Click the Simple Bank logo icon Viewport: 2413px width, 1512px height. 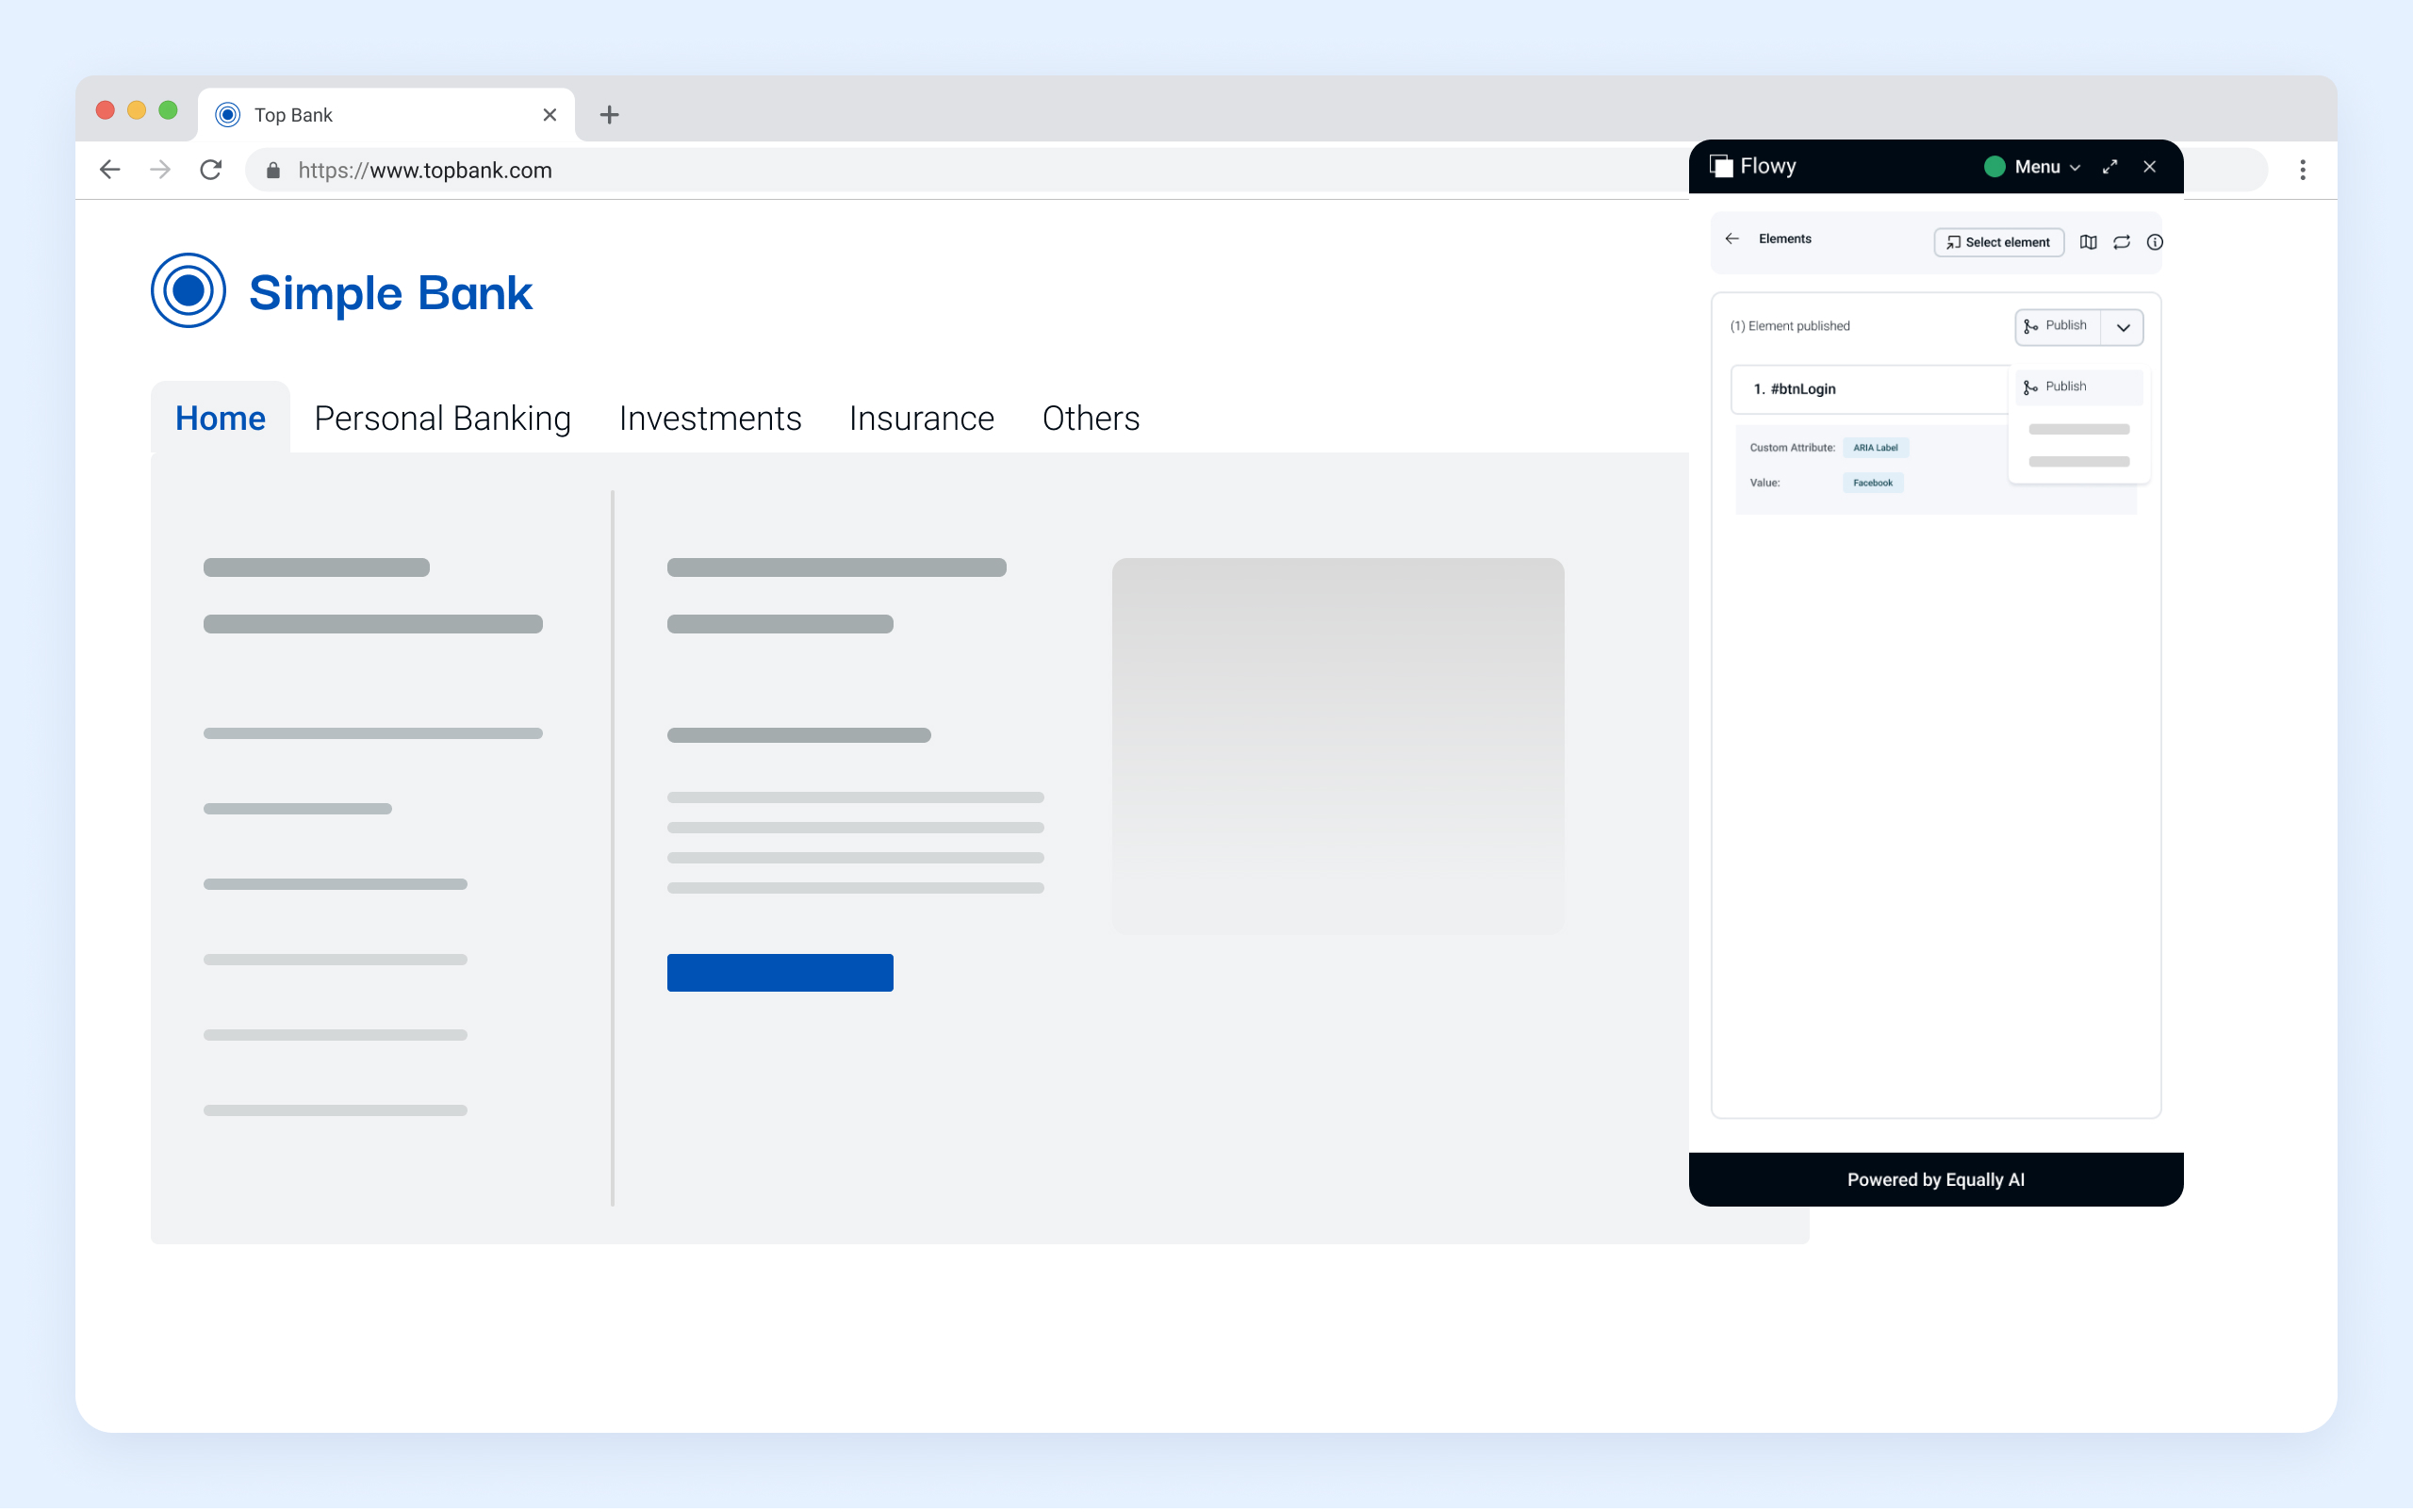tap(188, 291)
